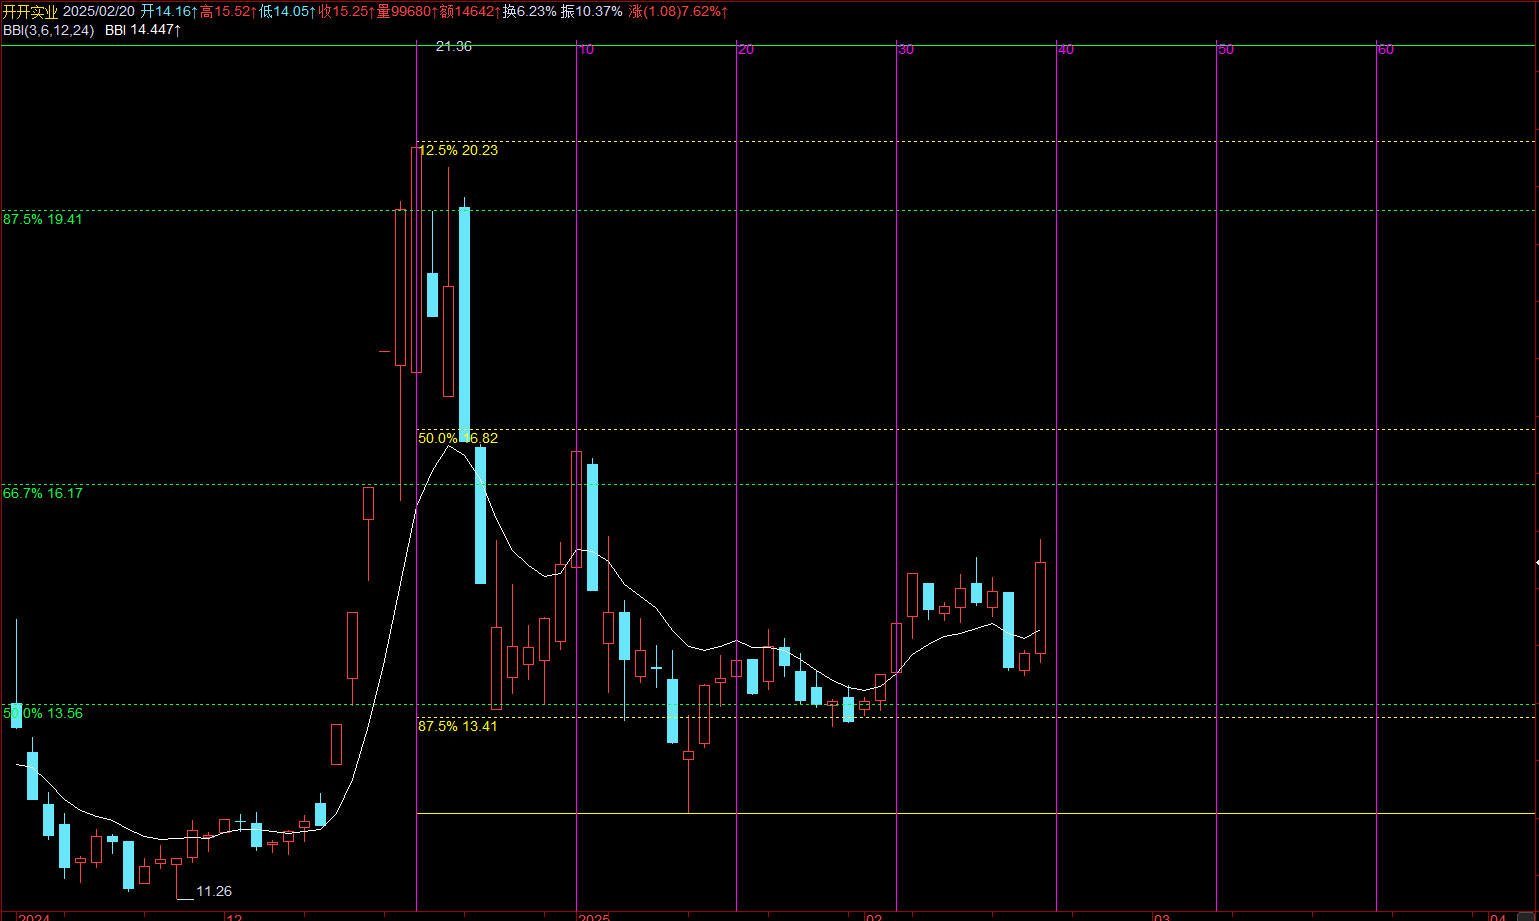Select the time cycle marker labeled 40

pyautogui.click(x=1066, y=49)
